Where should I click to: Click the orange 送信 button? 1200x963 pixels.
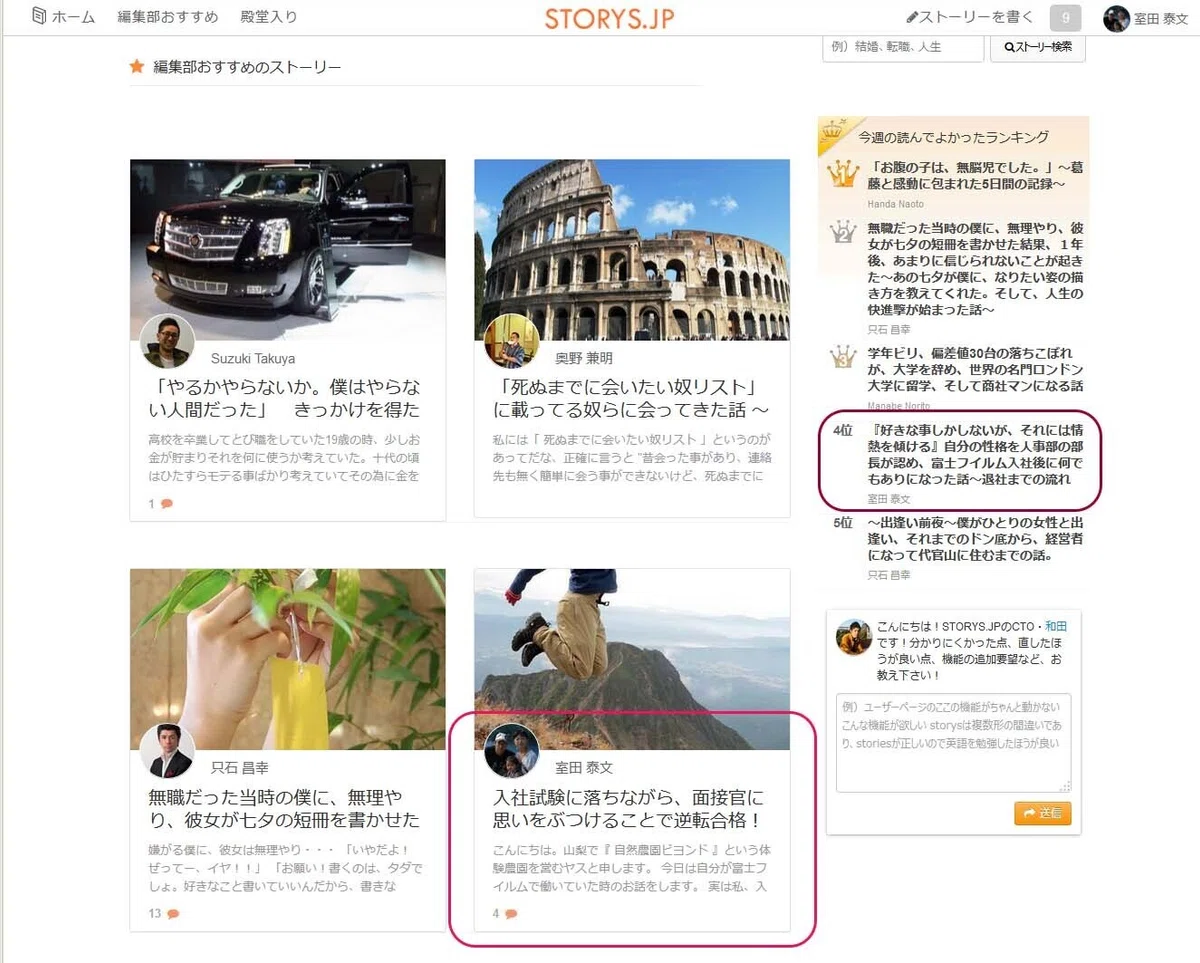tap(1042, 813)
